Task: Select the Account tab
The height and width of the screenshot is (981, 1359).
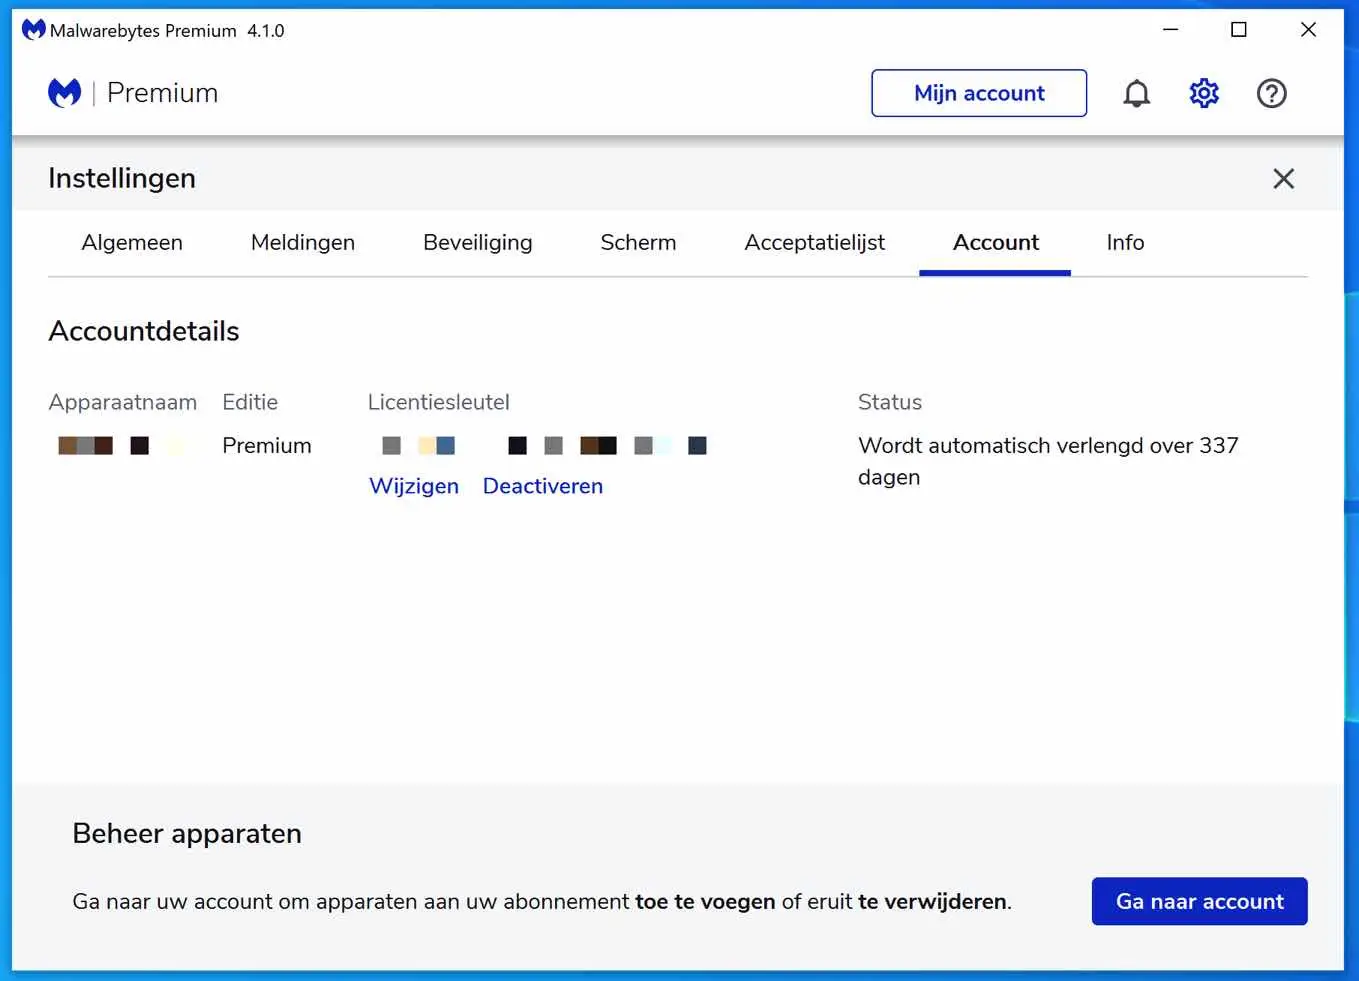Action: tap(995, 242)
